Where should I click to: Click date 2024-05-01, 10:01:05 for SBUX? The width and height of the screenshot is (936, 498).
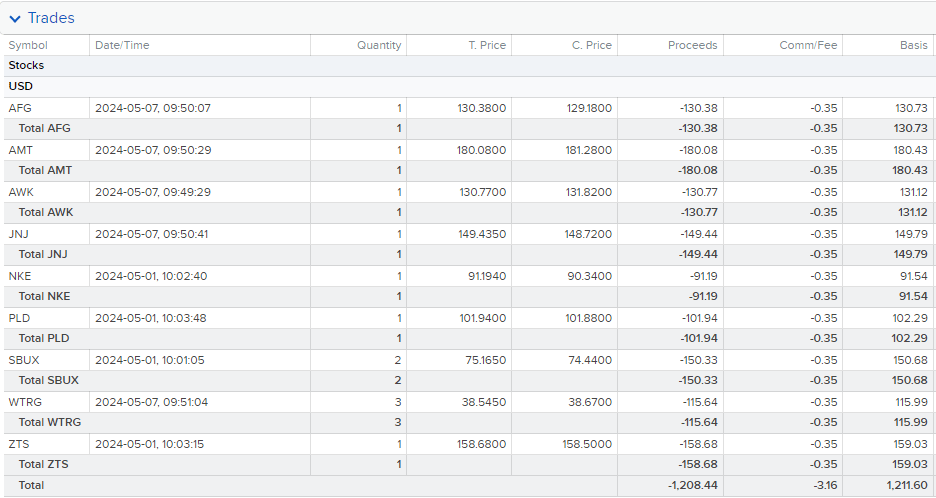coord(150,360)
